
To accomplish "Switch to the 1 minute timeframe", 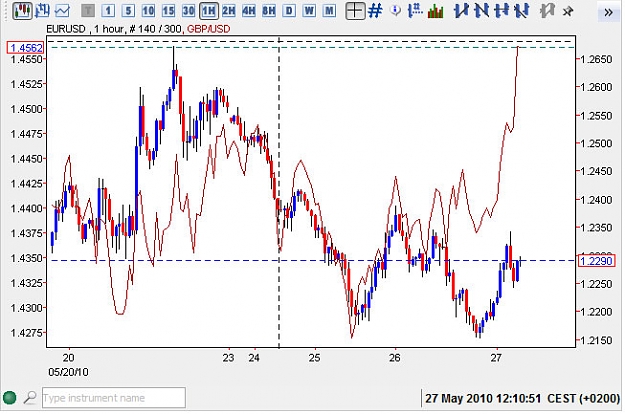I will click(x=108, y=11).
